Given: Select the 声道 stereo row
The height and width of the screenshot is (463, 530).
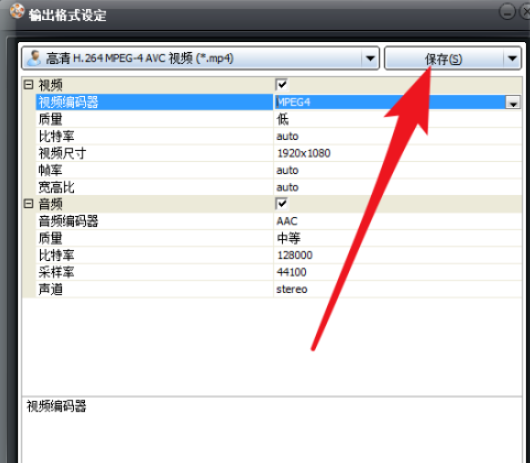Looking at the screenshot, I should (x=279, y=289).
